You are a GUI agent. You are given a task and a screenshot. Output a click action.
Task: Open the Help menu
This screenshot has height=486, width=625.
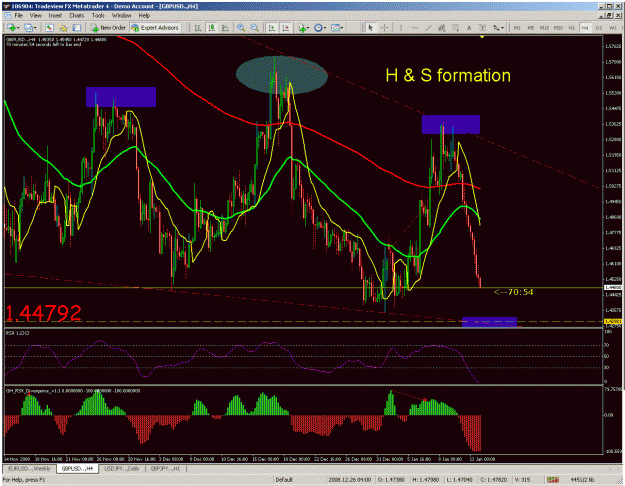tap(144, 16)
